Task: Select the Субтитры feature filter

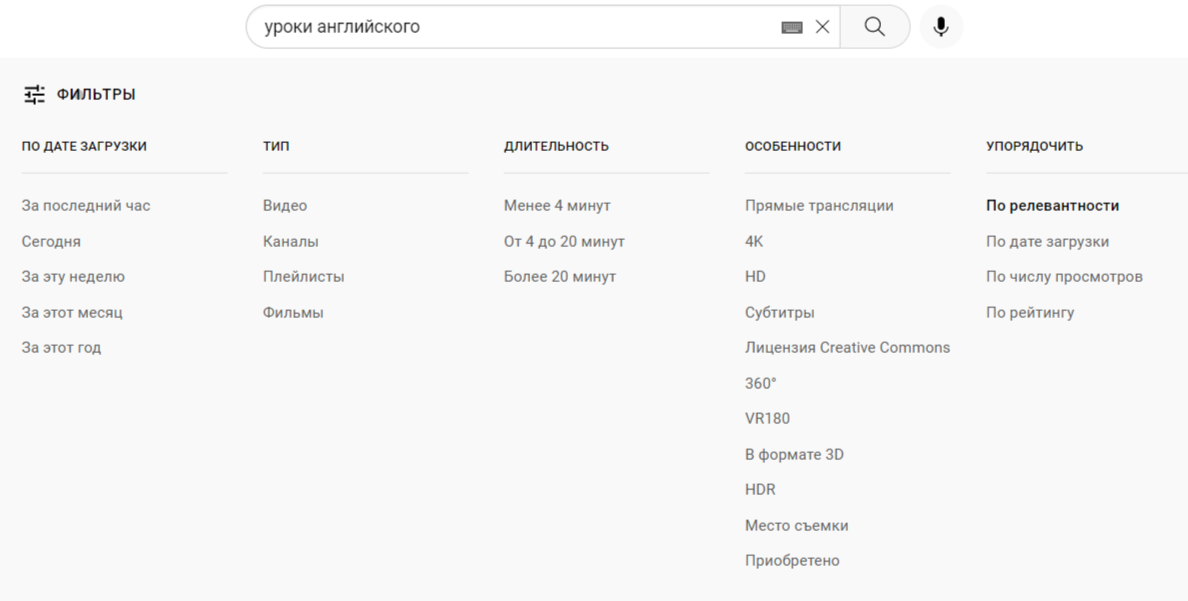Action: coord(780,312)
